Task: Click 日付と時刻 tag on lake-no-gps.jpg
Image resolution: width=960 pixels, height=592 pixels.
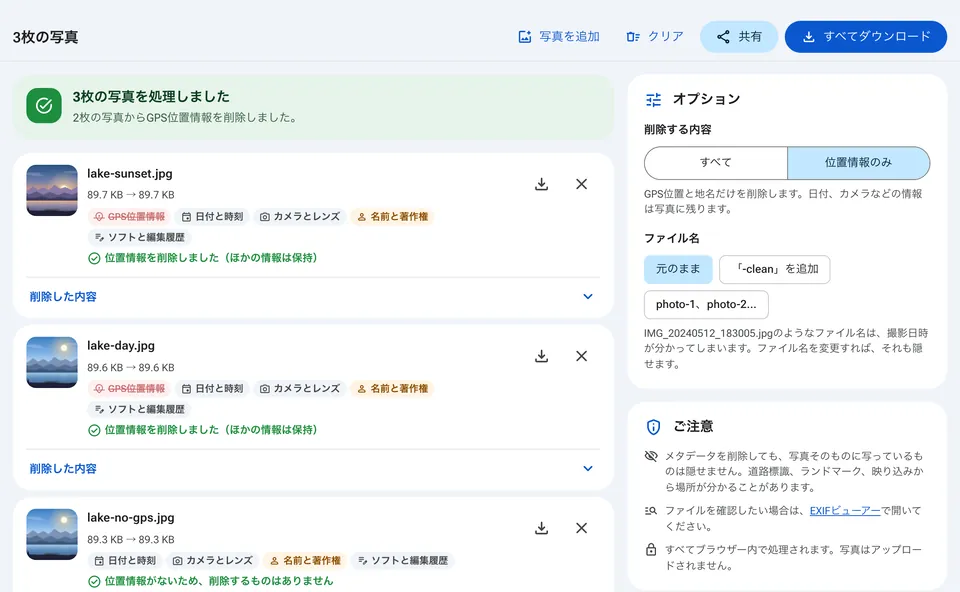Action: pyautogui.click(x=125, y=561)
